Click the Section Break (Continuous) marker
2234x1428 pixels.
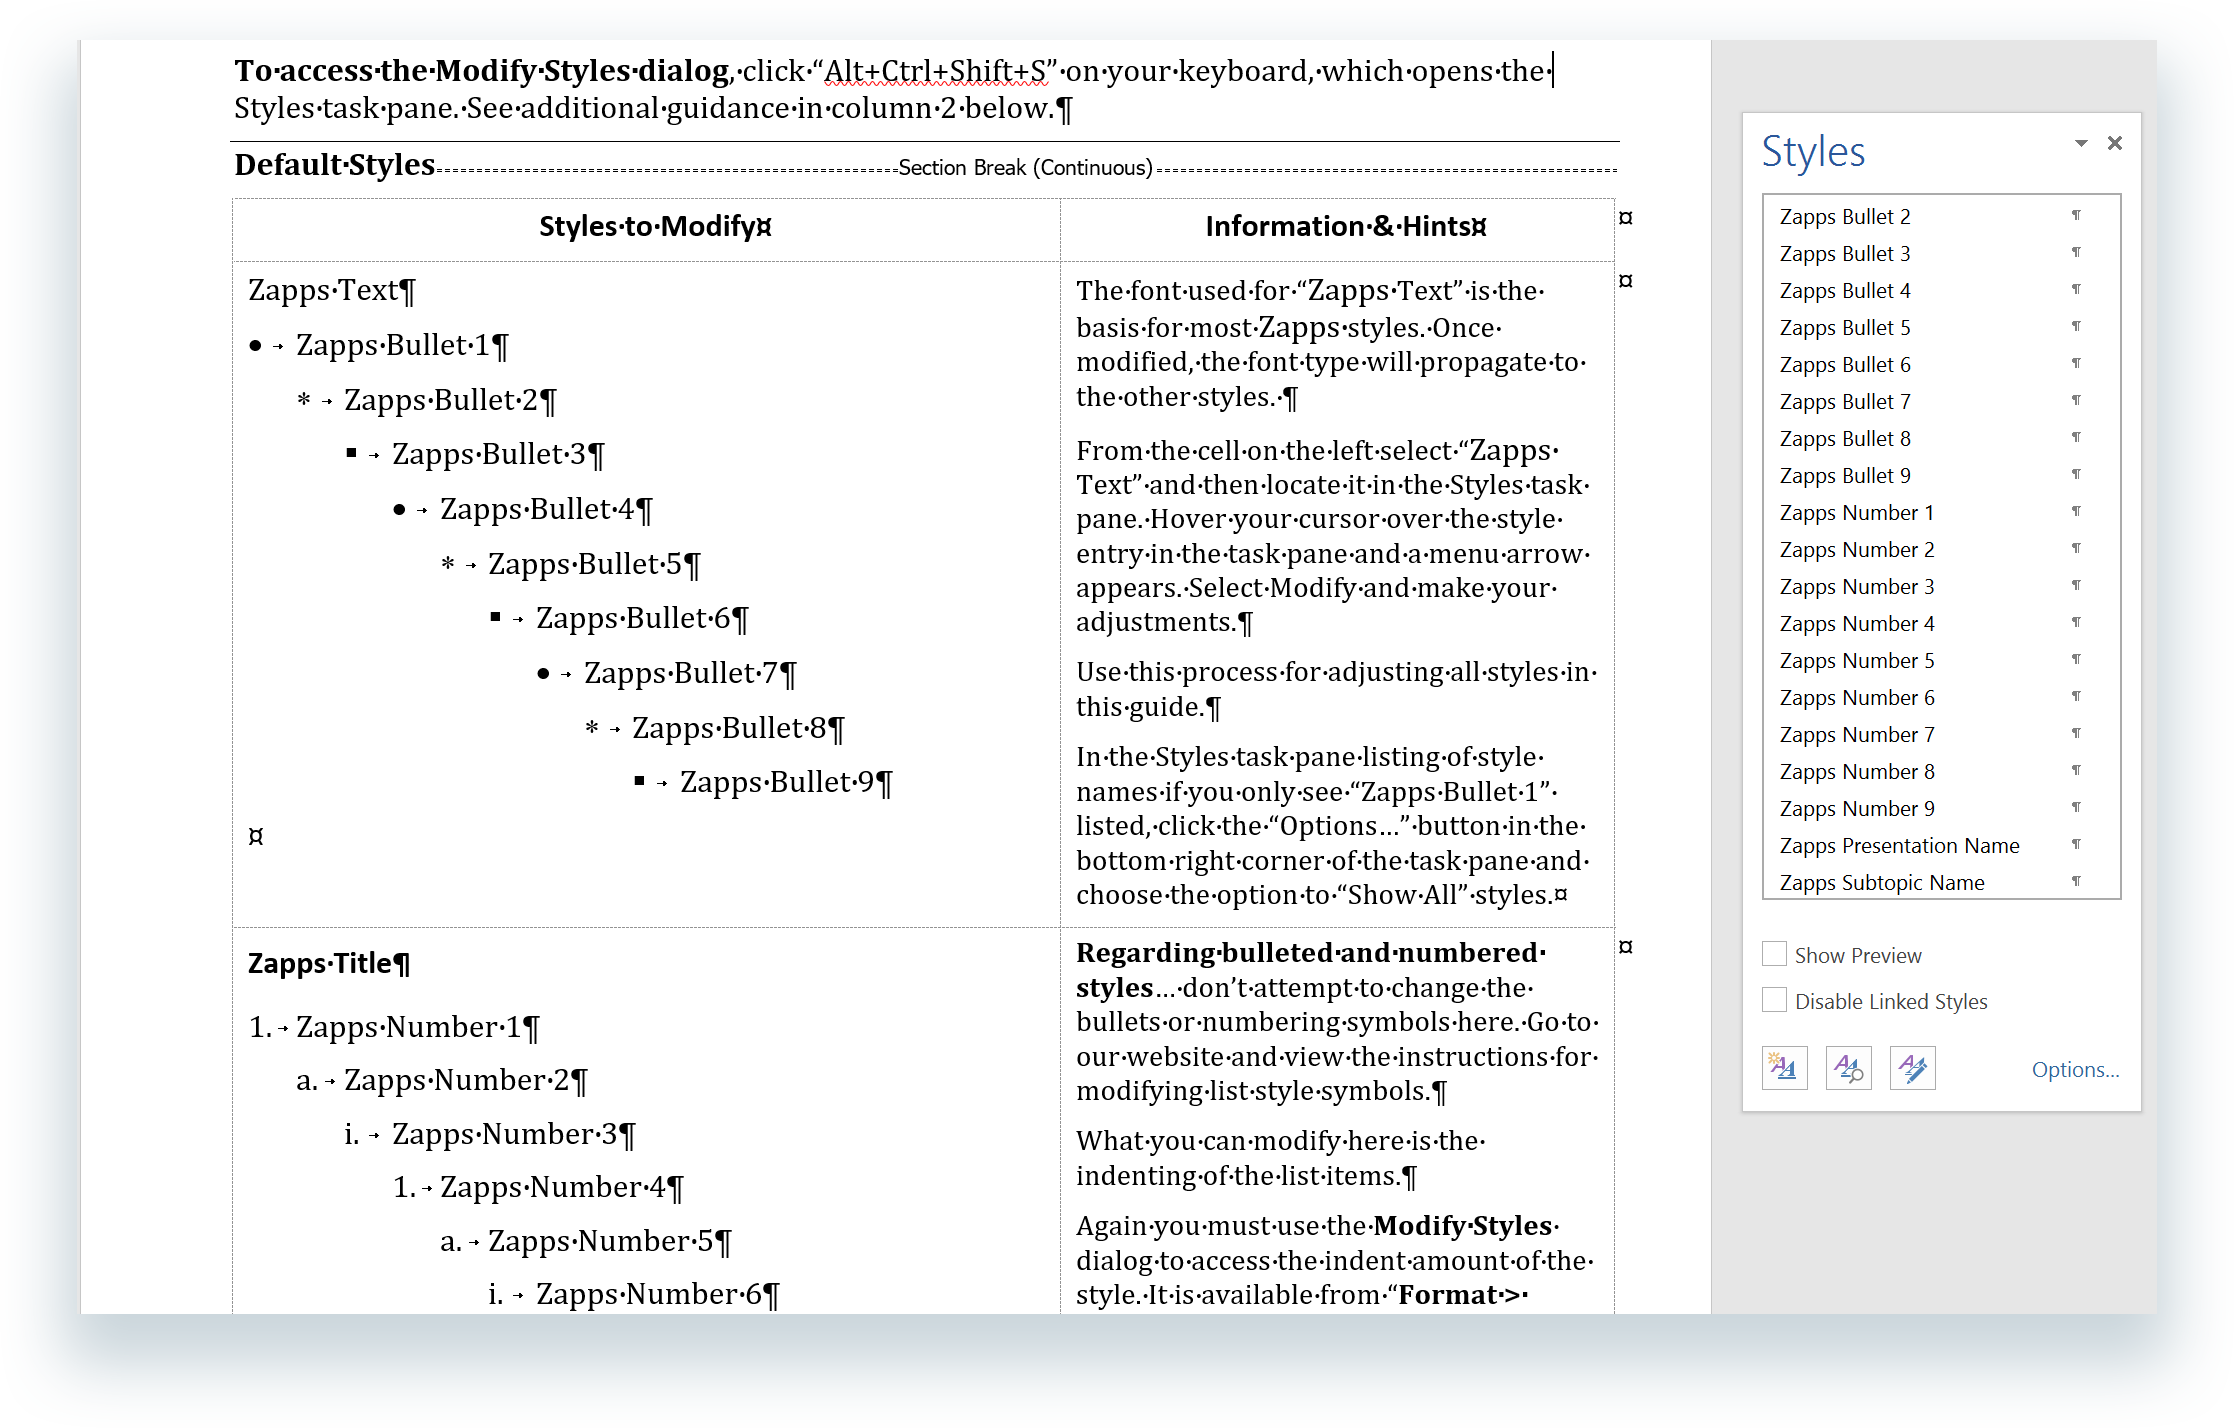[1026, 167]
